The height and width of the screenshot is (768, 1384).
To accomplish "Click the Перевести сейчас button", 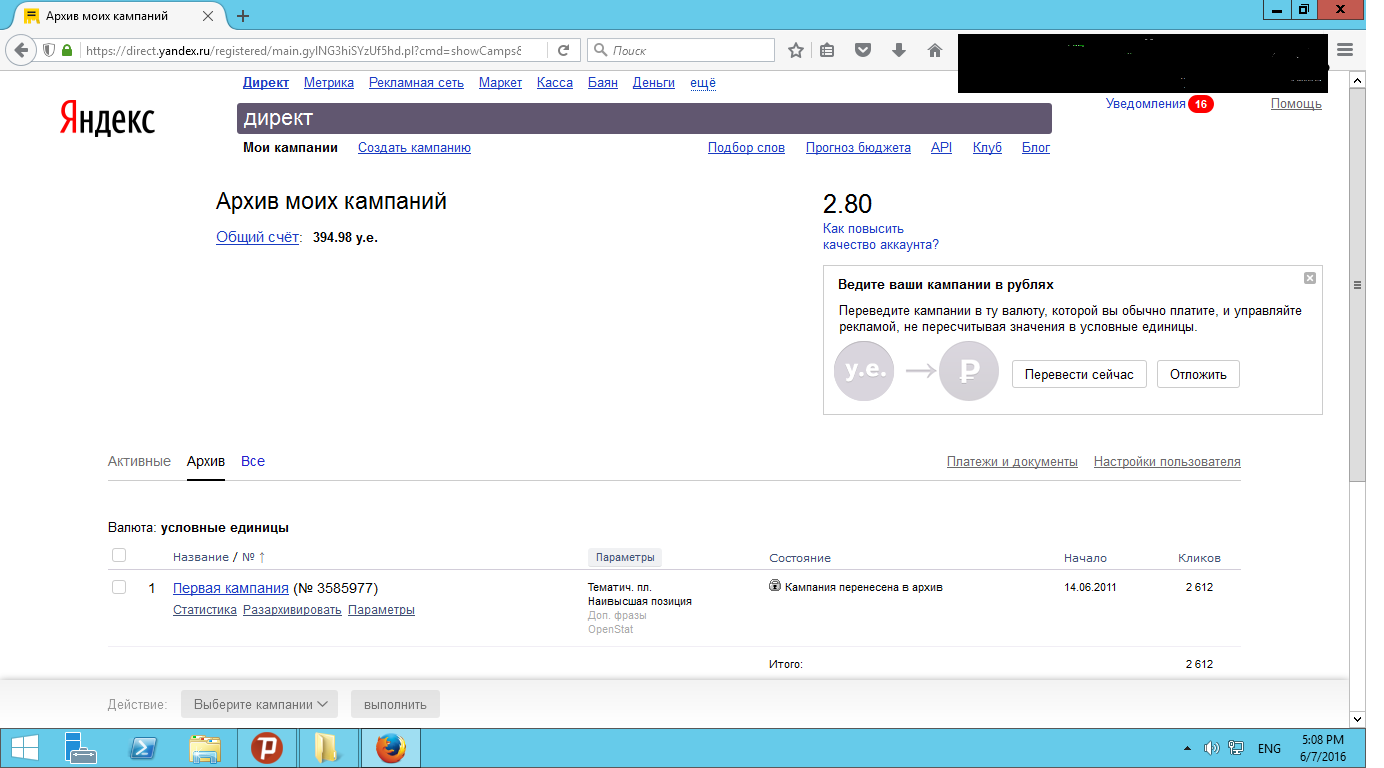I will pyautogui.click(x=1079, y=374).
